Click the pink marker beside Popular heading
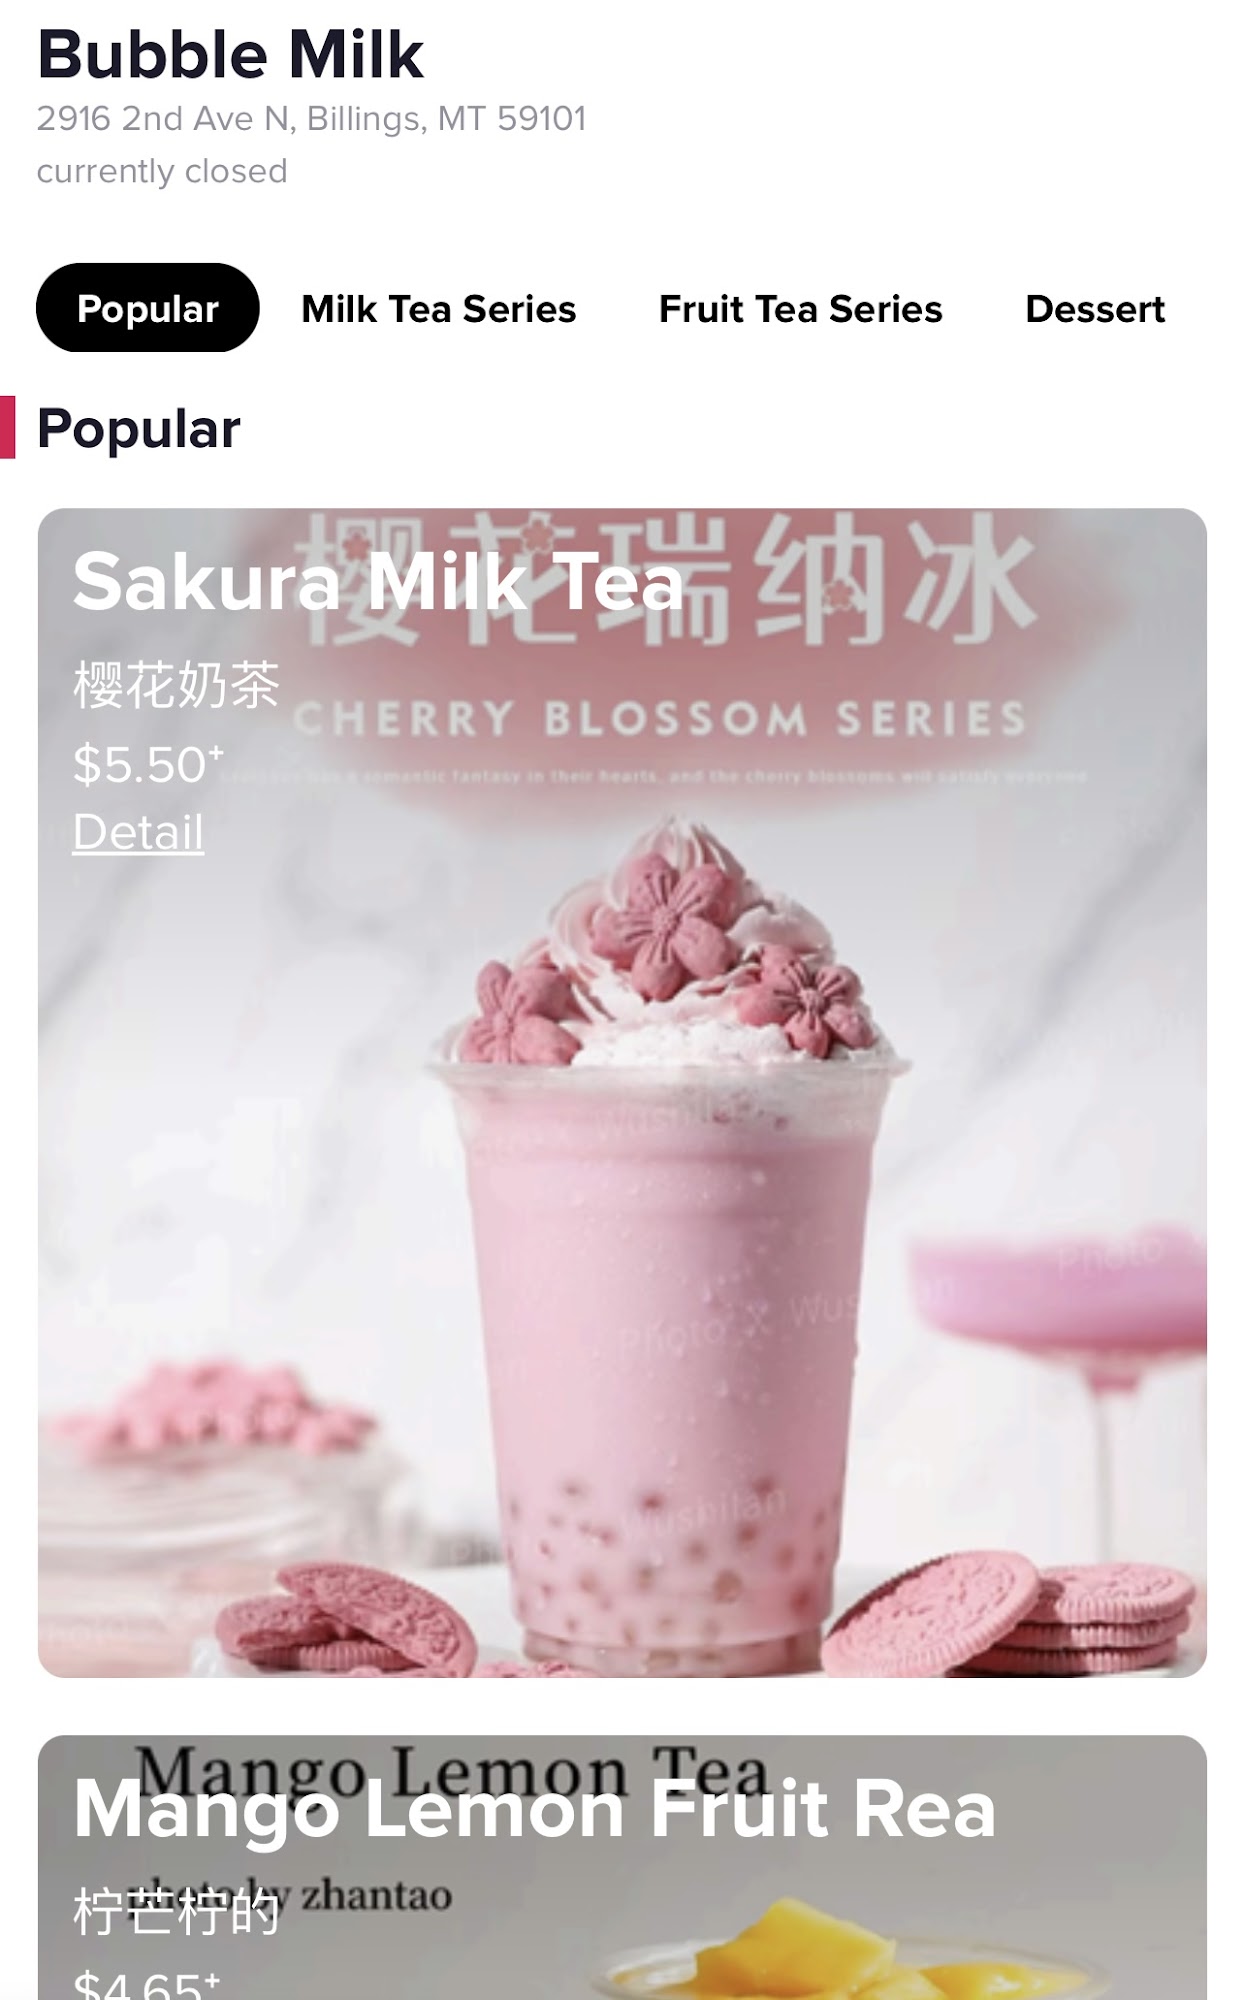1245x2000 pixels. (8, 428)
